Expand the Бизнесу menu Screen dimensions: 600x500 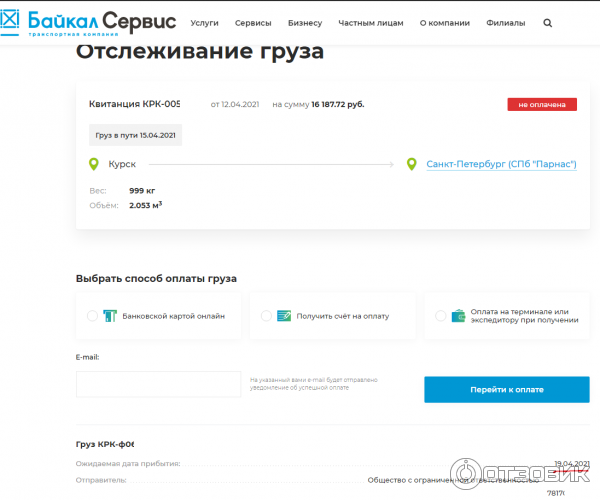coord(305,22)
